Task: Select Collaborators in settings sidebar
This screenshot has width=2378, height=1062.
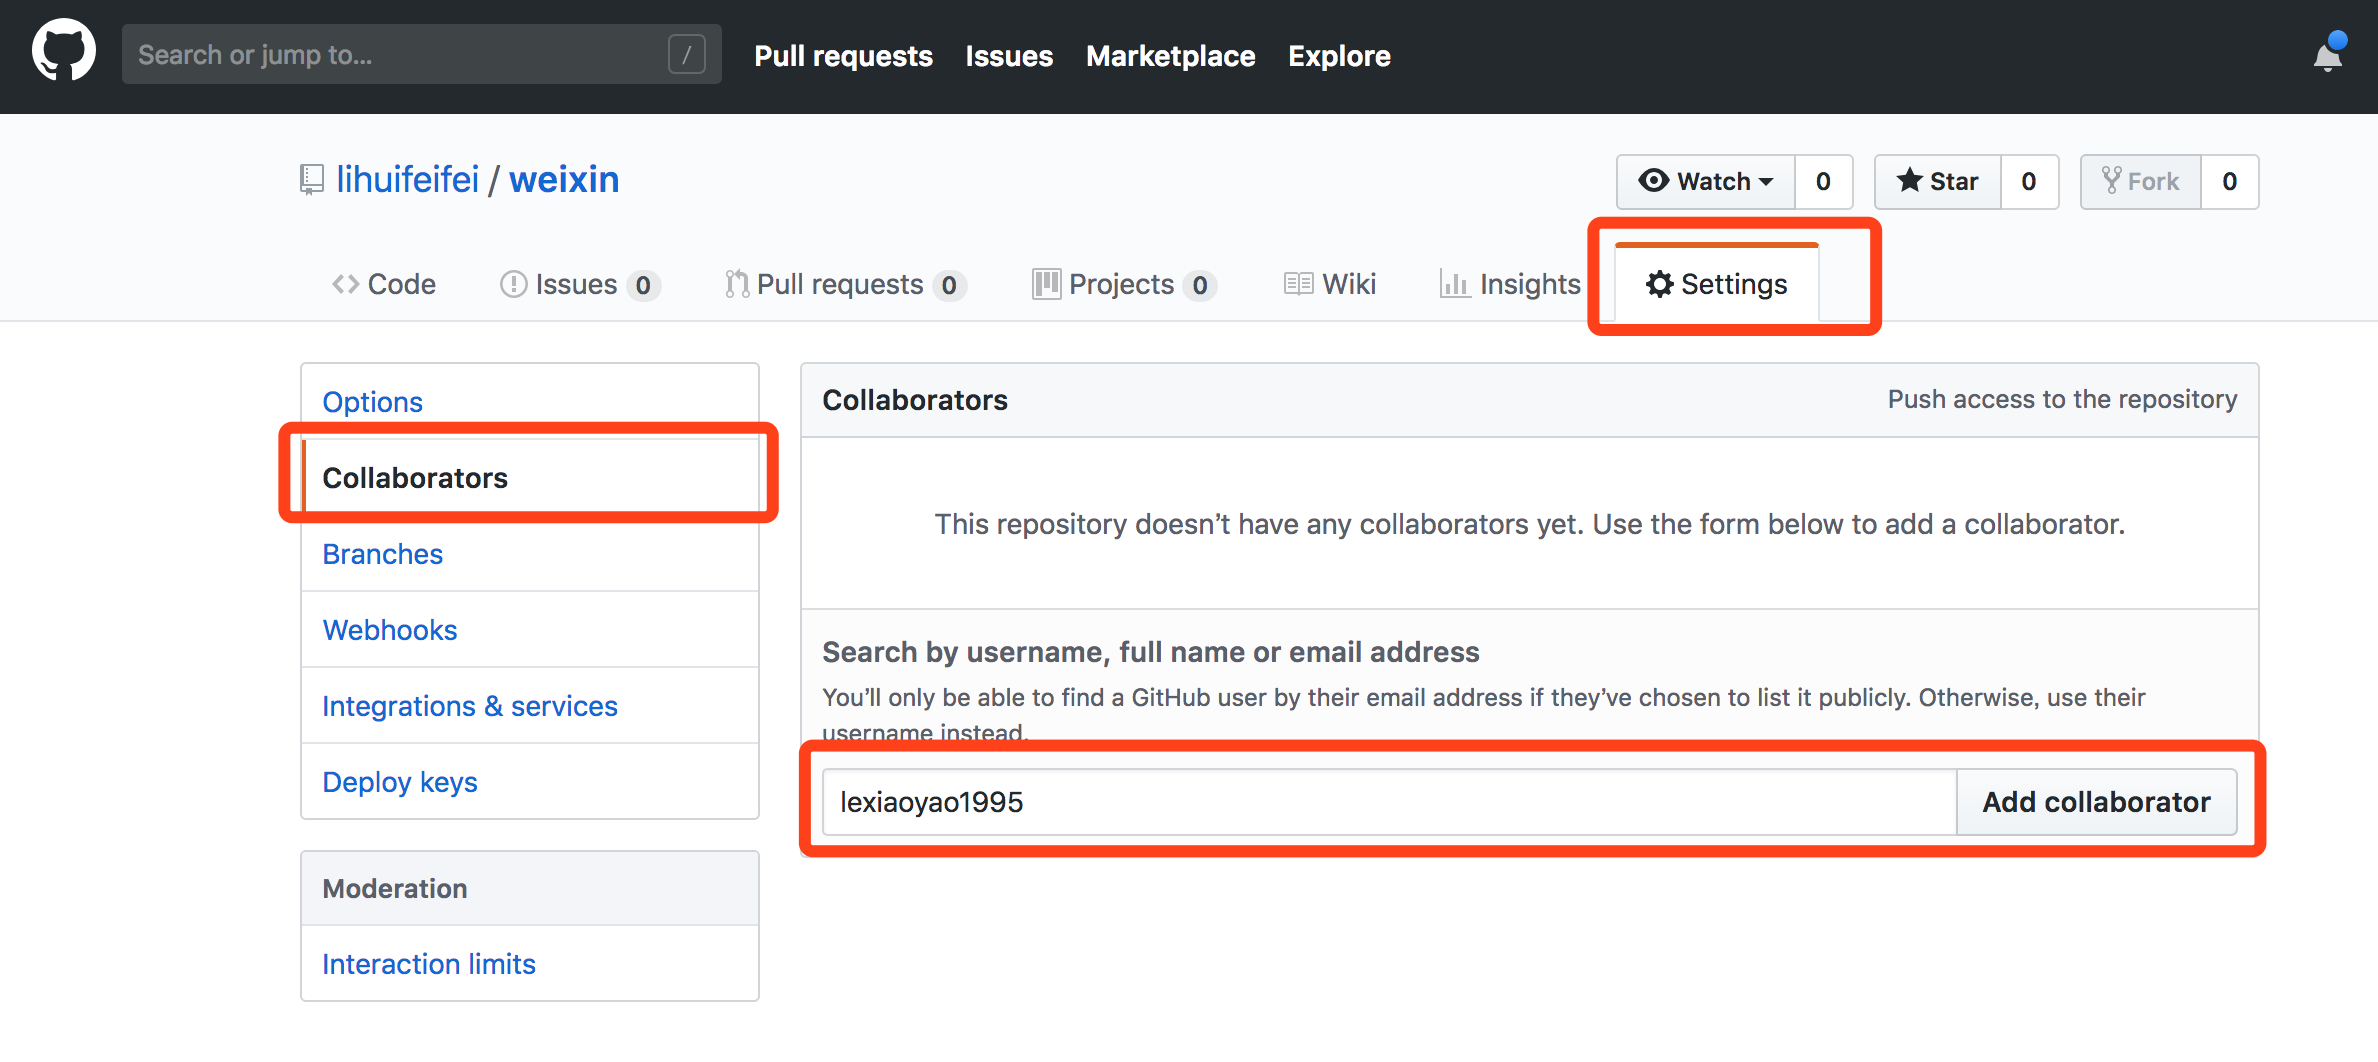Action: tap(530, 478)
